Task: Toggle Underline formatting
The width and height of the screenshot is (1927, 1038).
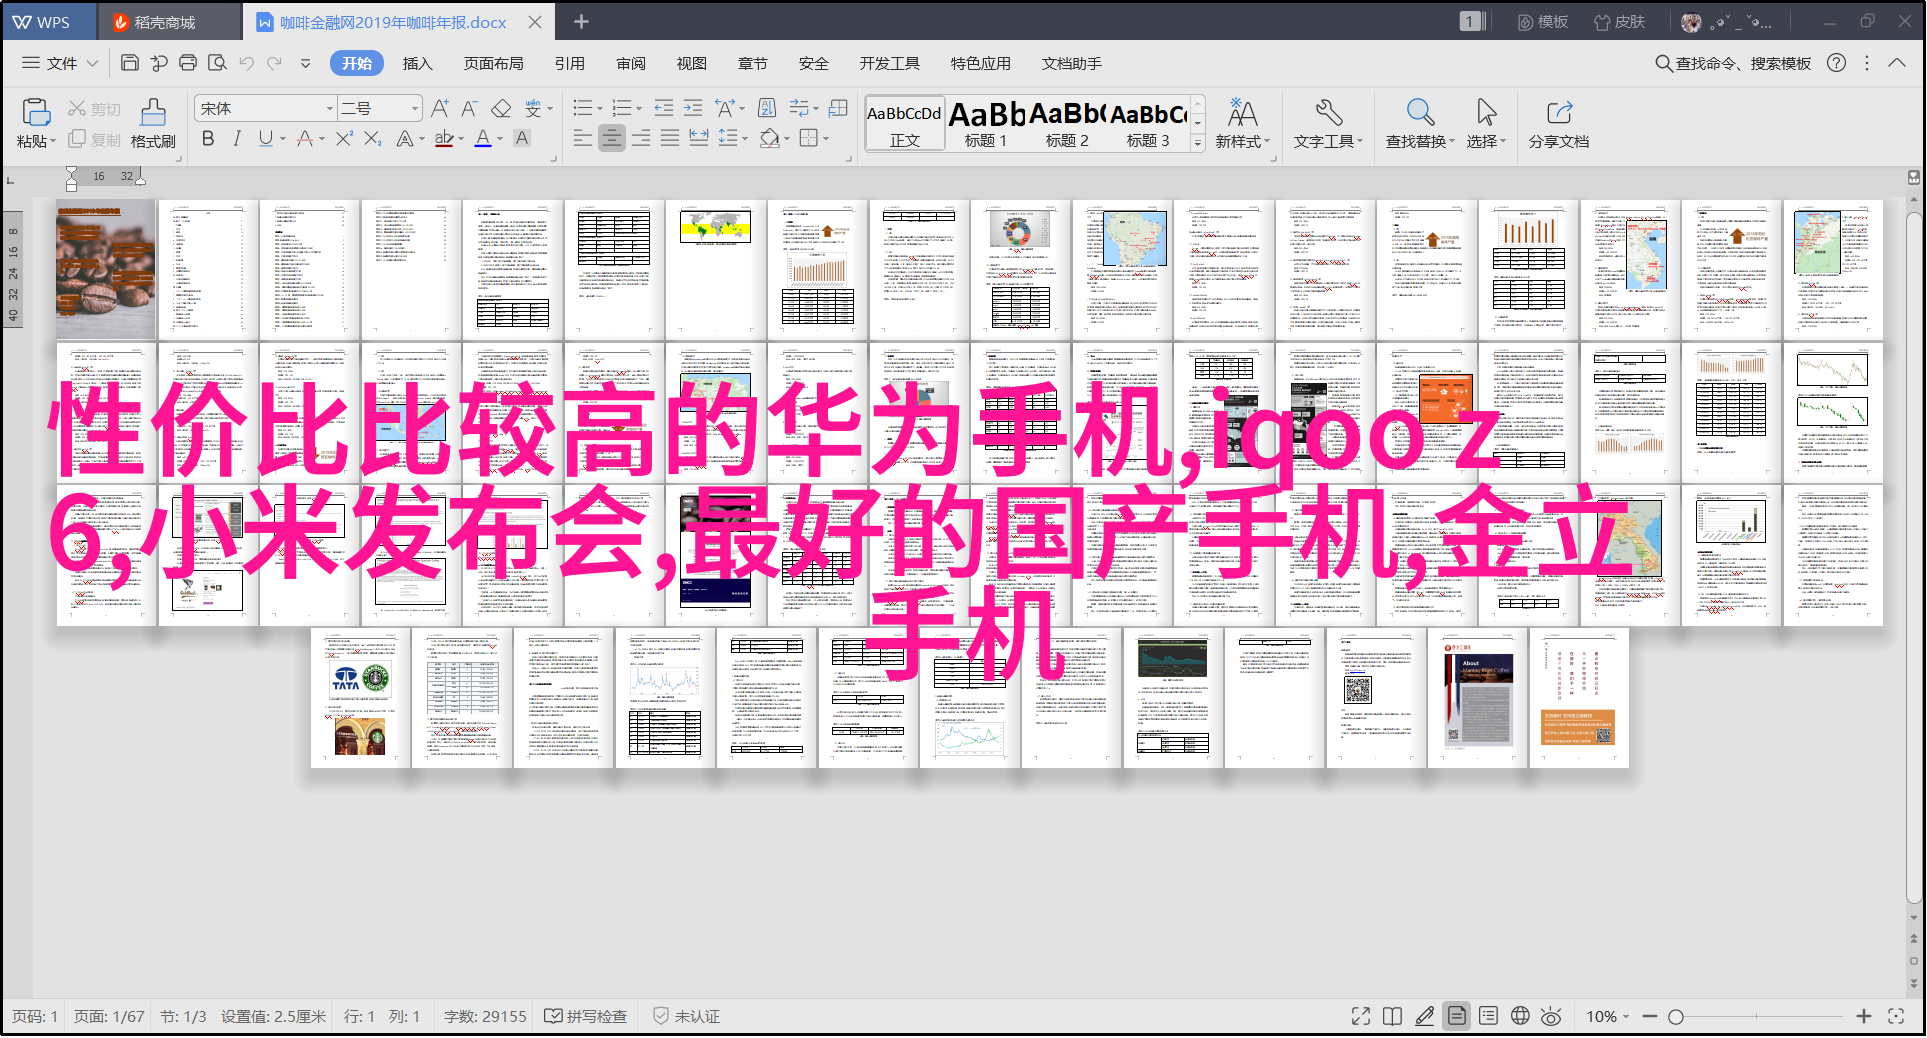Action: click(265, 139)
